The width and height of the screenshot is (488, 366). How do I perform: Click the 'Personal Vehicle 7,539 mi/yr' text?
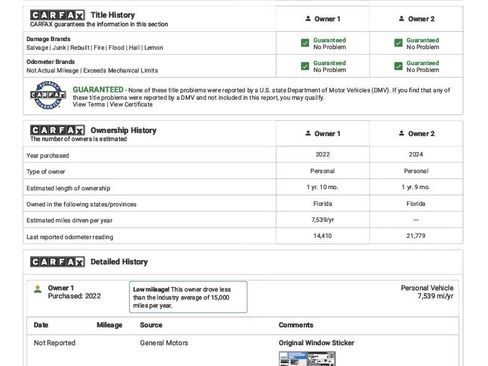tap(427, 292)
